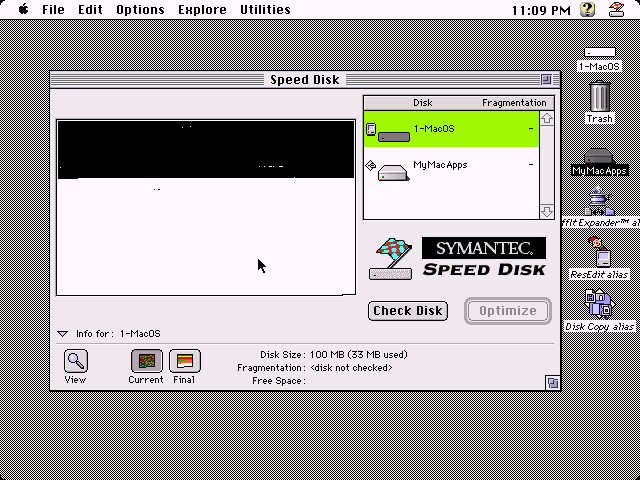Click the MyMacApps drive icon in list
Viewport: 640px width, 480px height.
point(393,172)
